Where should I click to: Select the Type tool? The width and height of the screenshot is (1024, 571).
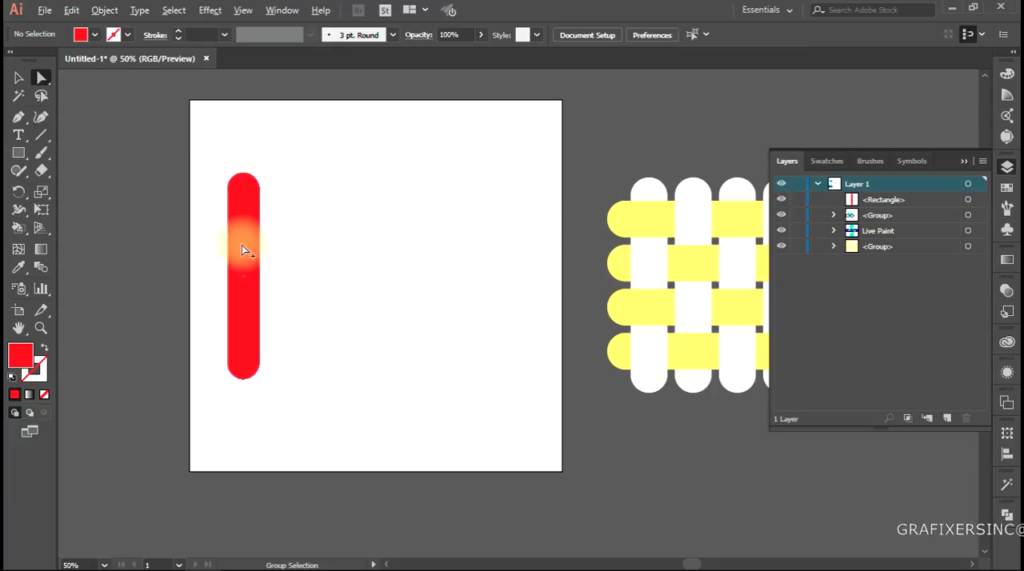pos(18,135)
